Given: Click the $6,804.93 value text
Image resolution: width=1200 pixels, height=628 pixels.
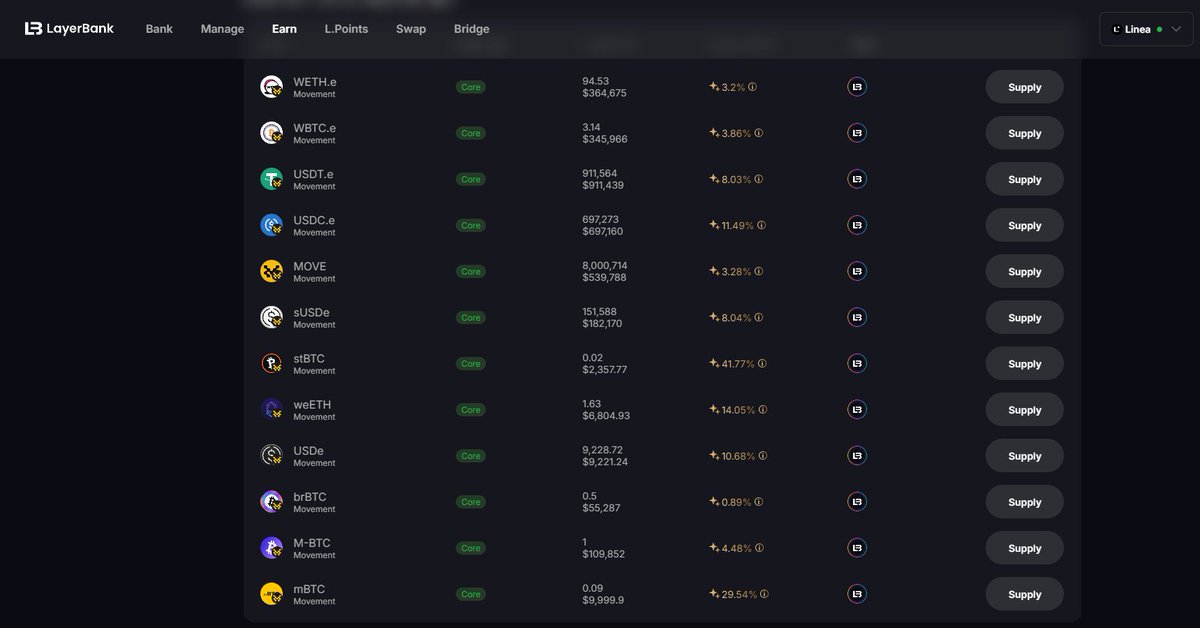Looking at the screenshot, I should coord(606,416).
